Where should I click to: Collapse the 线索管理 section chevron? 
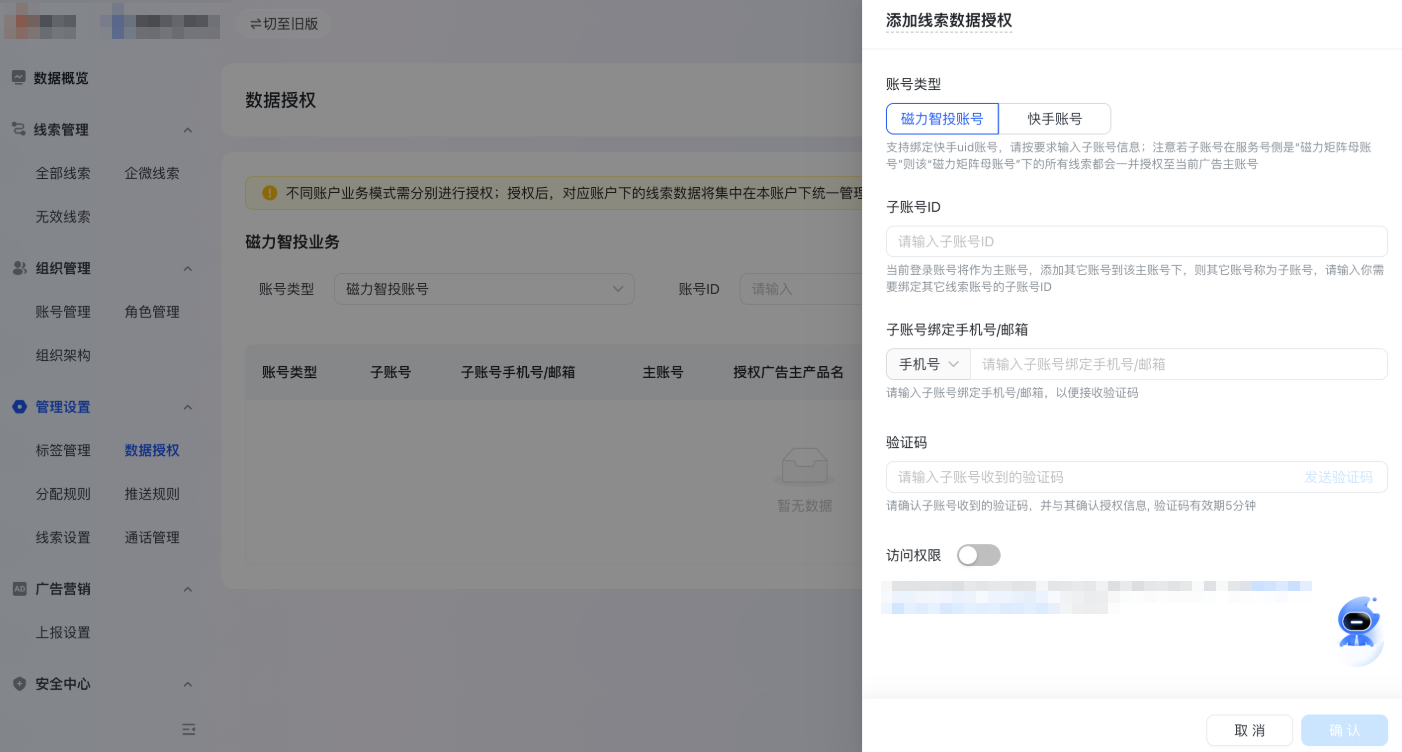pos(188,129)
